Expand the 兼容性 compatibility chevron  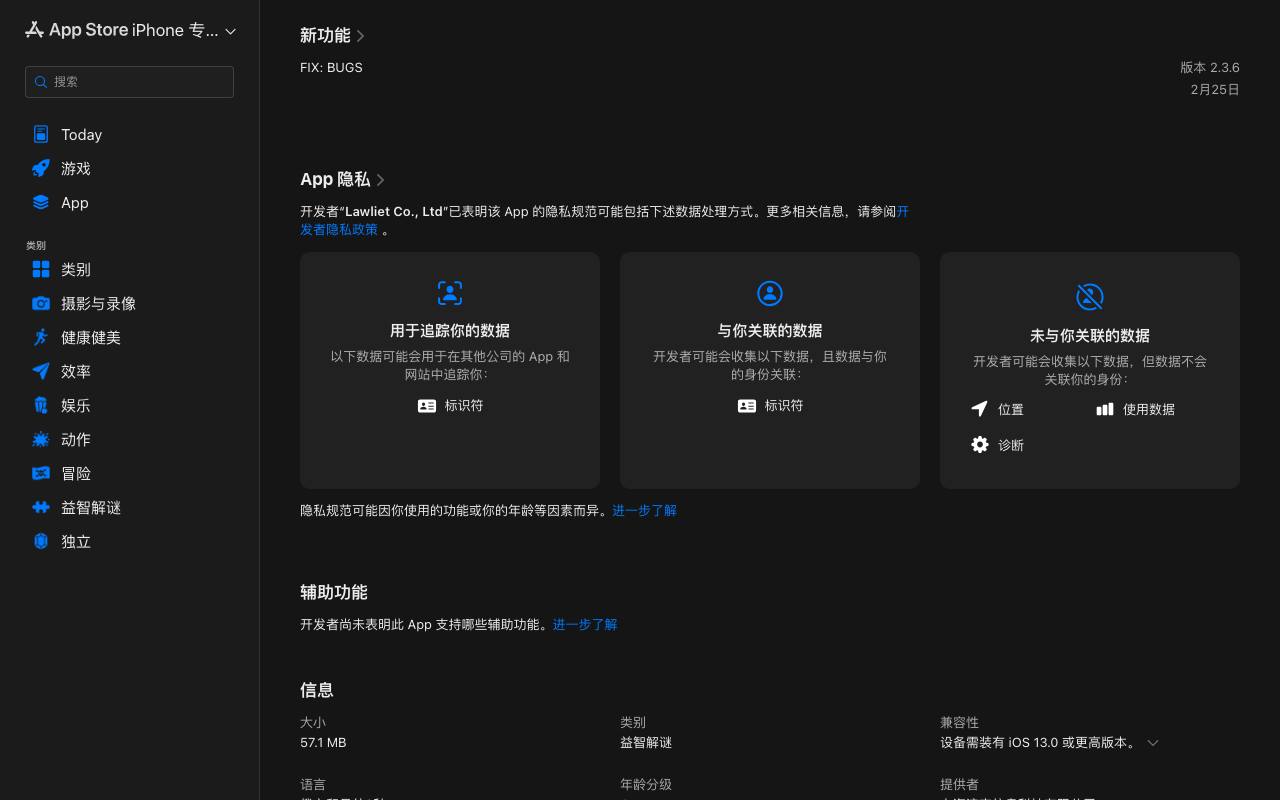pyautogui.click(x=1153, y=743)
